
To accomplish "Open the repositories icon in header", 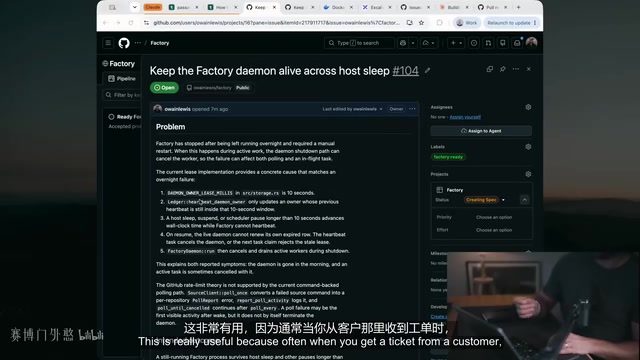I will [503, 43].
